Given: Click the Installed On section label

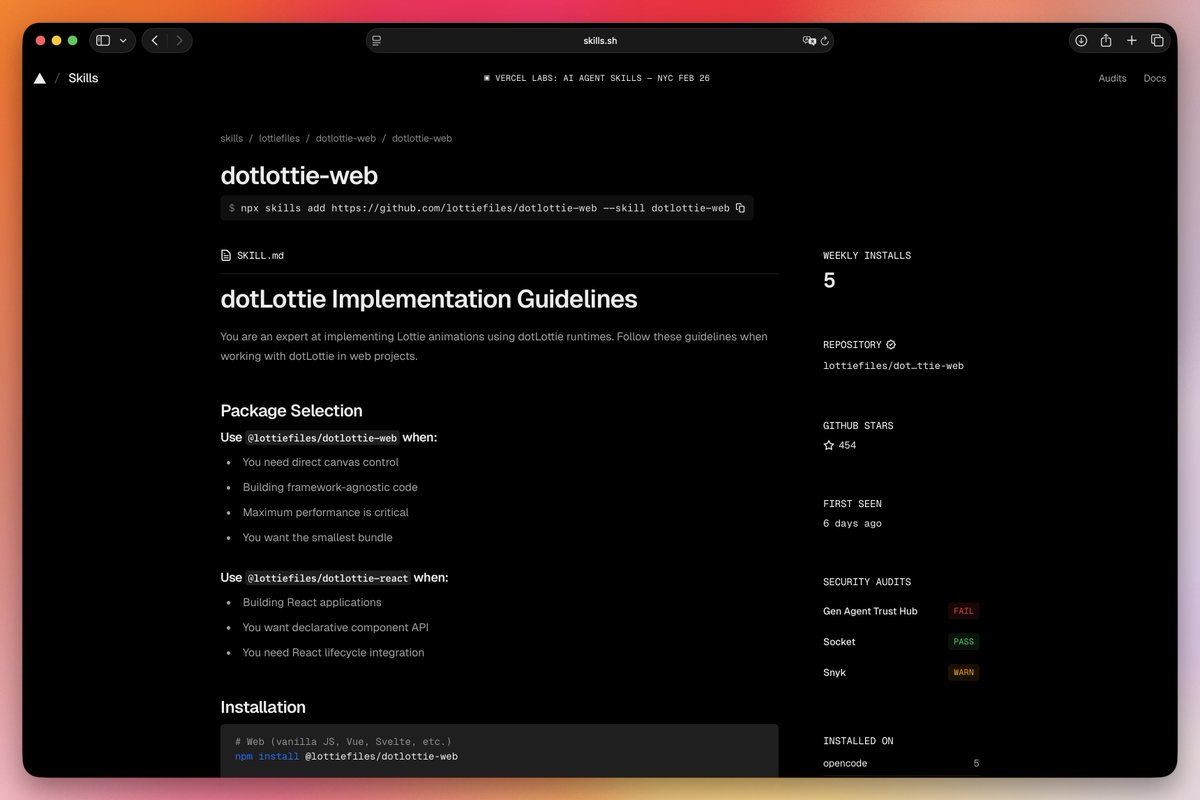Looking at the screenshot, I should point(858,741).
